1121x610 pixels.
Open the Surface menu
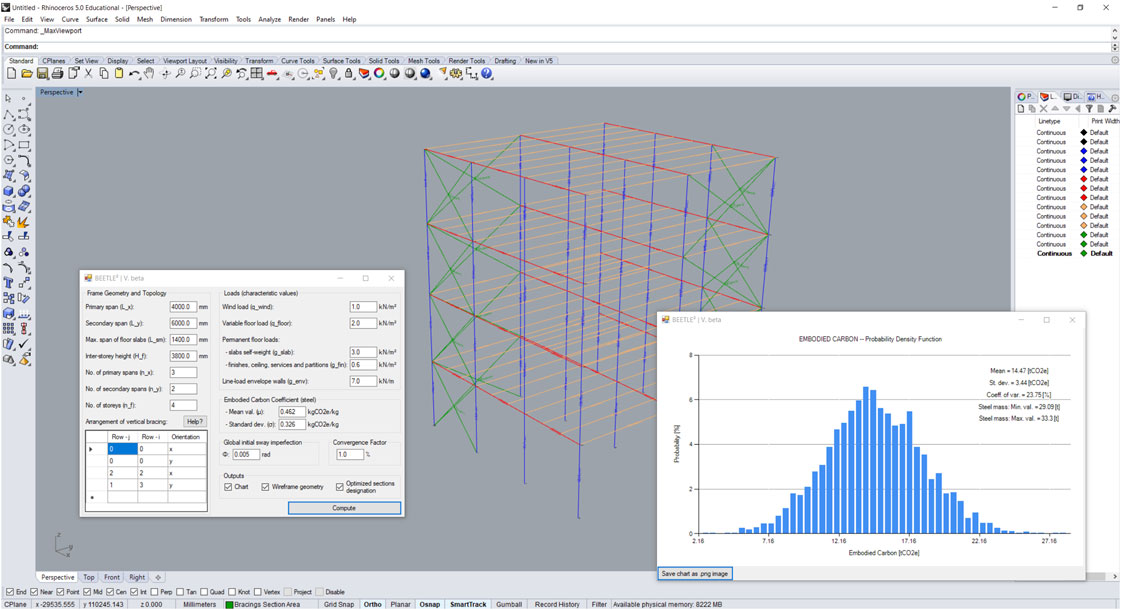pyautogui.click(x=97, y=19)
